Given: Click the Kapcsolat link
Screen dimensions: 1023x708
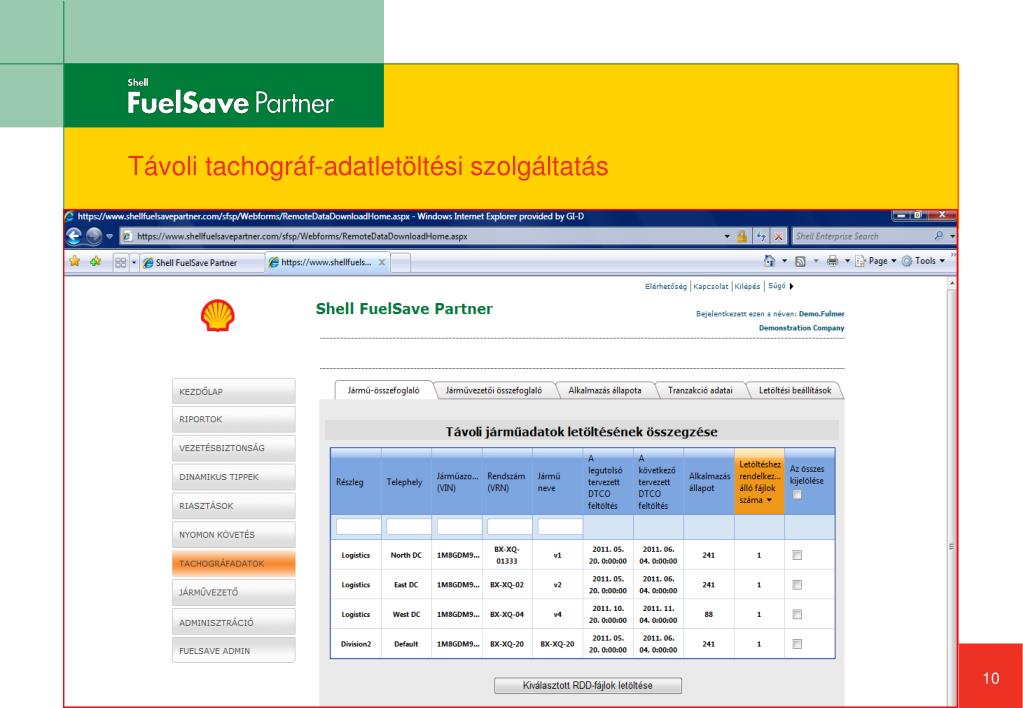Looking at the screenshot, I should coord(711,286).
